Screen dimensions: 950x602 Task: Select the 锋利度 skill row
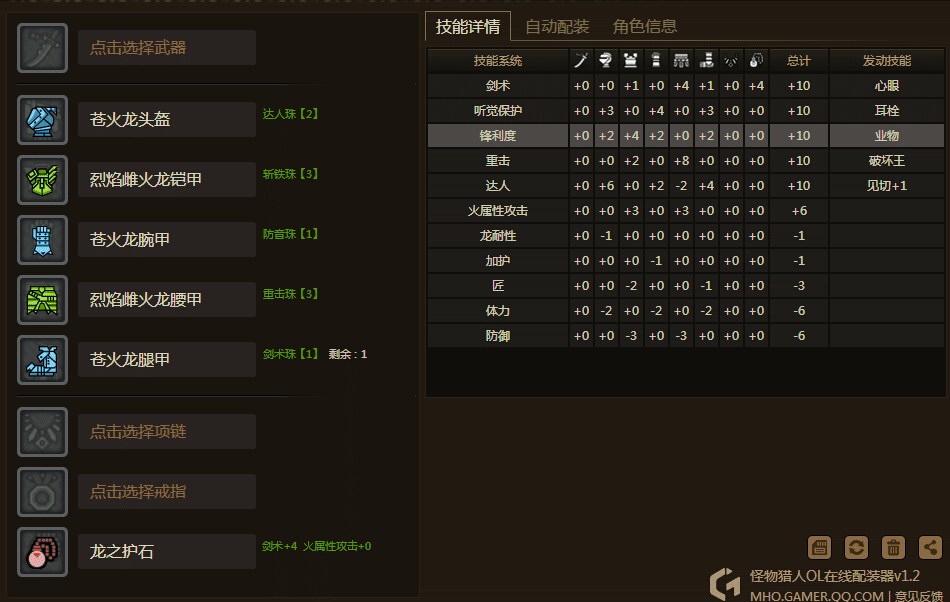(x=497, y=135)
